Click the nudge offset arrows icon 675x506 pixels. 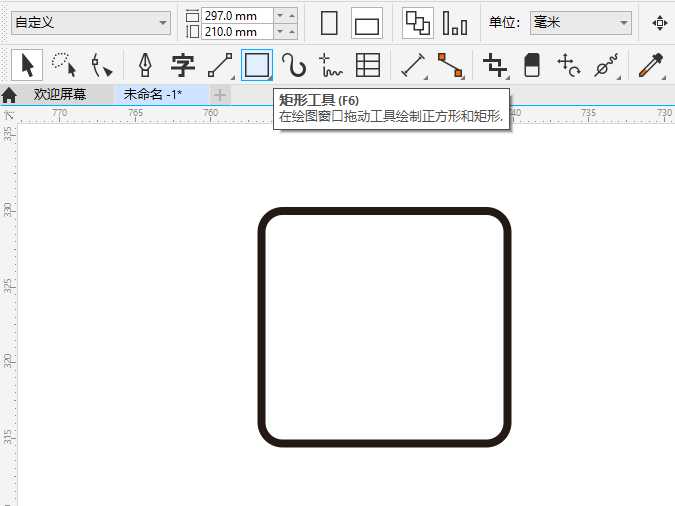coord(660,23)
